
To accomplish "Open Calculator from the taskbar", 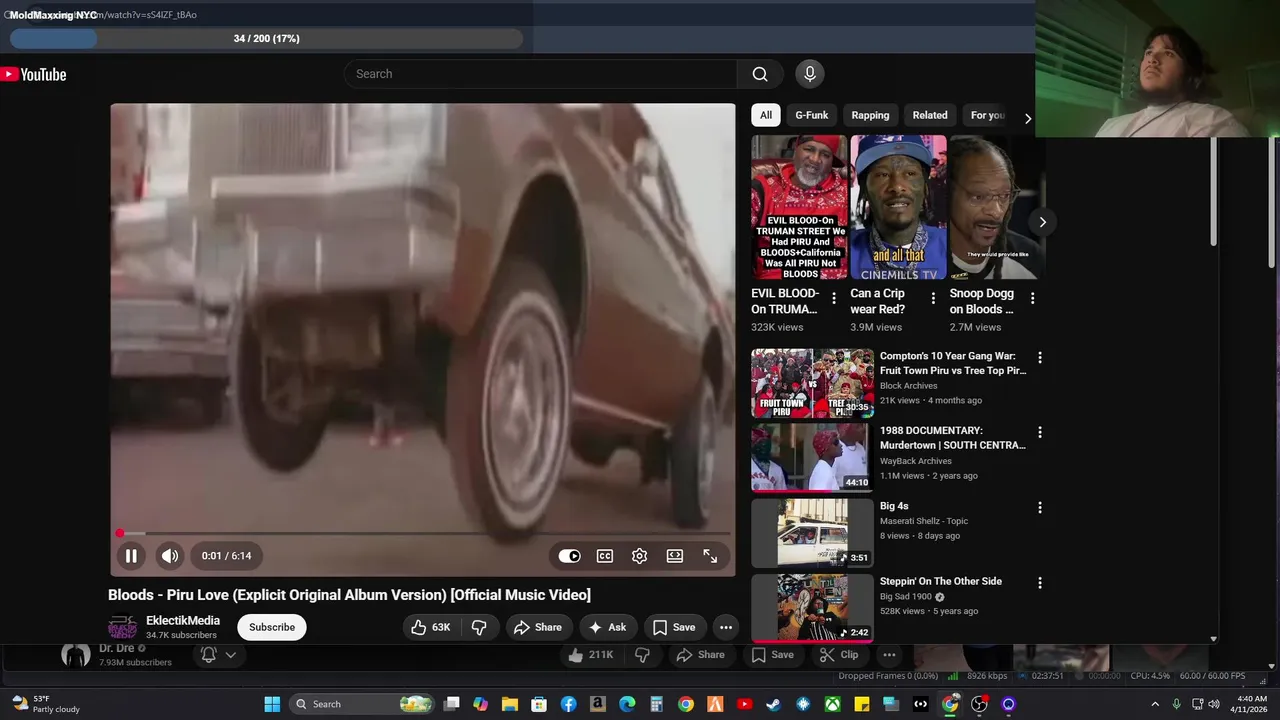I will click(656, 704).
